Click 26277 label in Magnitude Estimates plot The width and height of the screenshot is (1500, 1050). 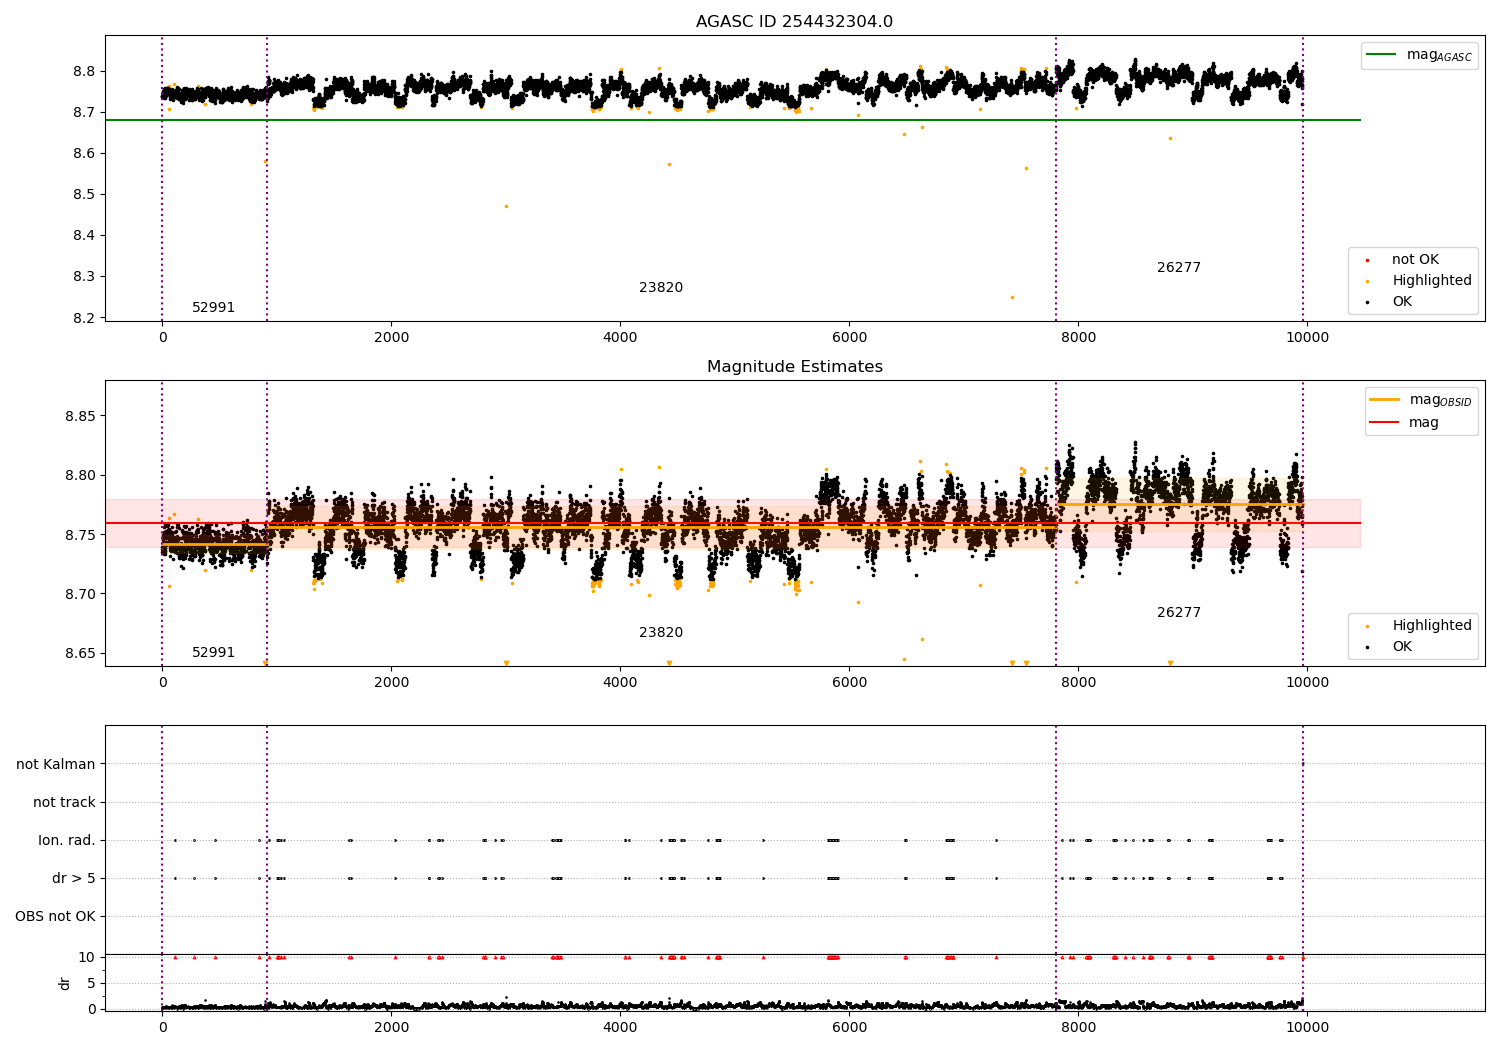[1179, 613]
